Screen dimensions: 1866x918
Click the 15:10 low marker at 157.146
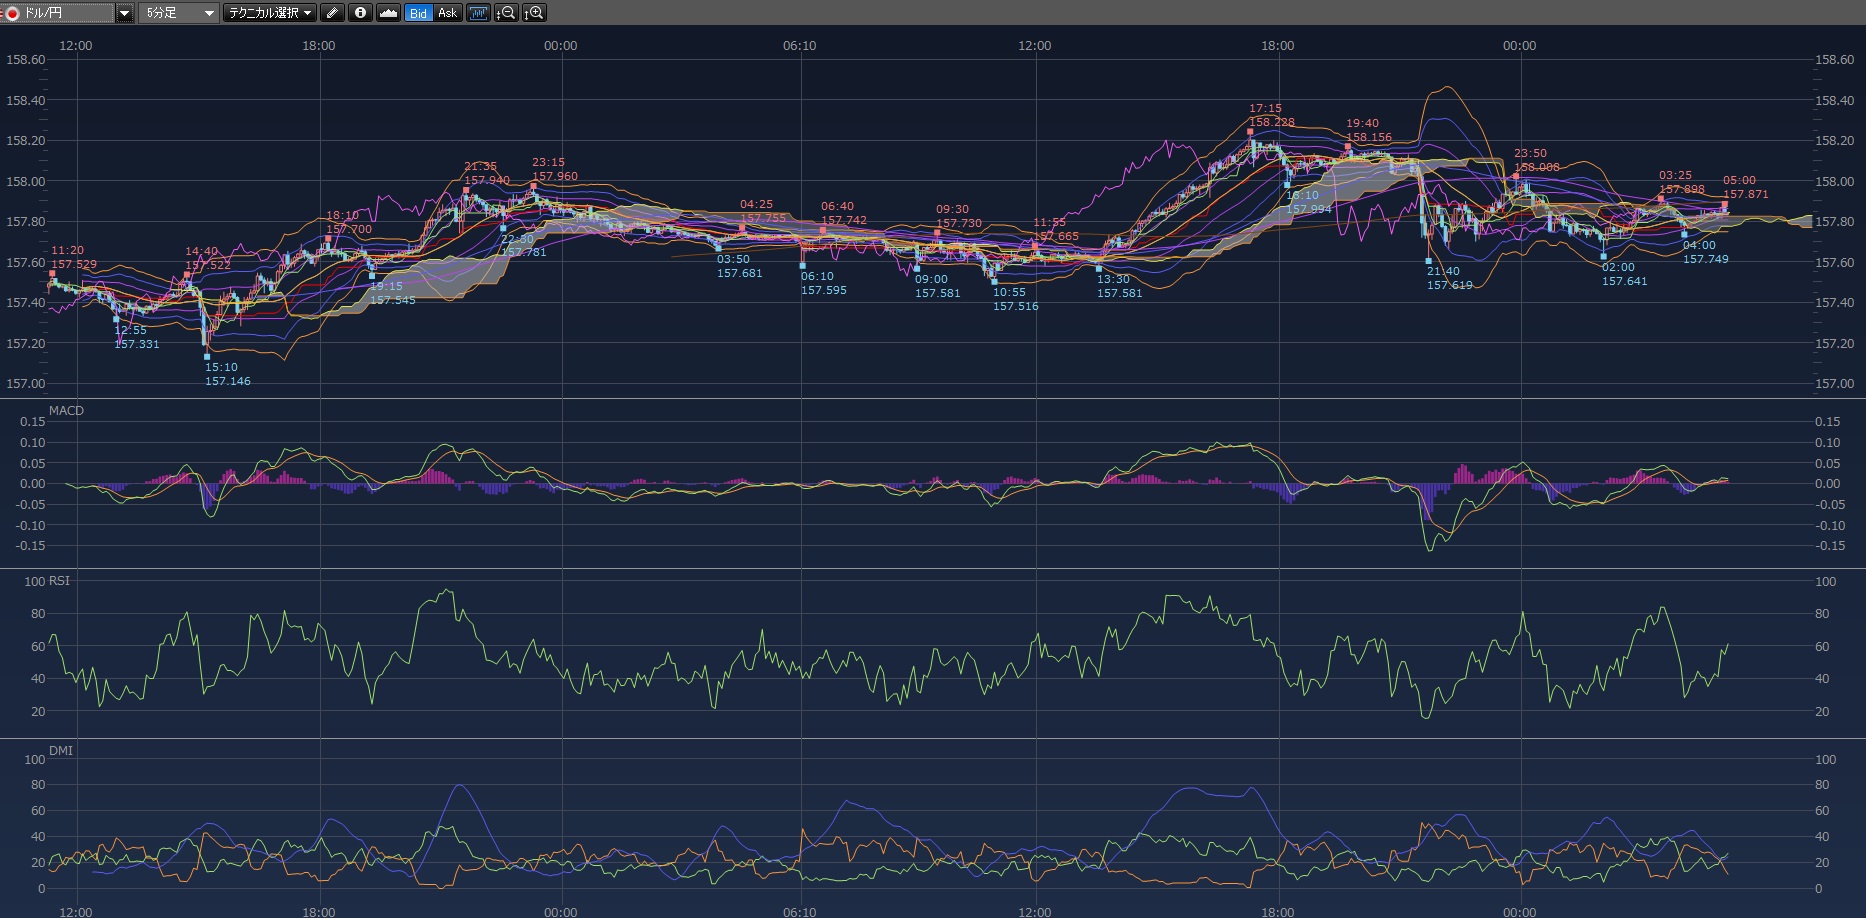point(207,356)
